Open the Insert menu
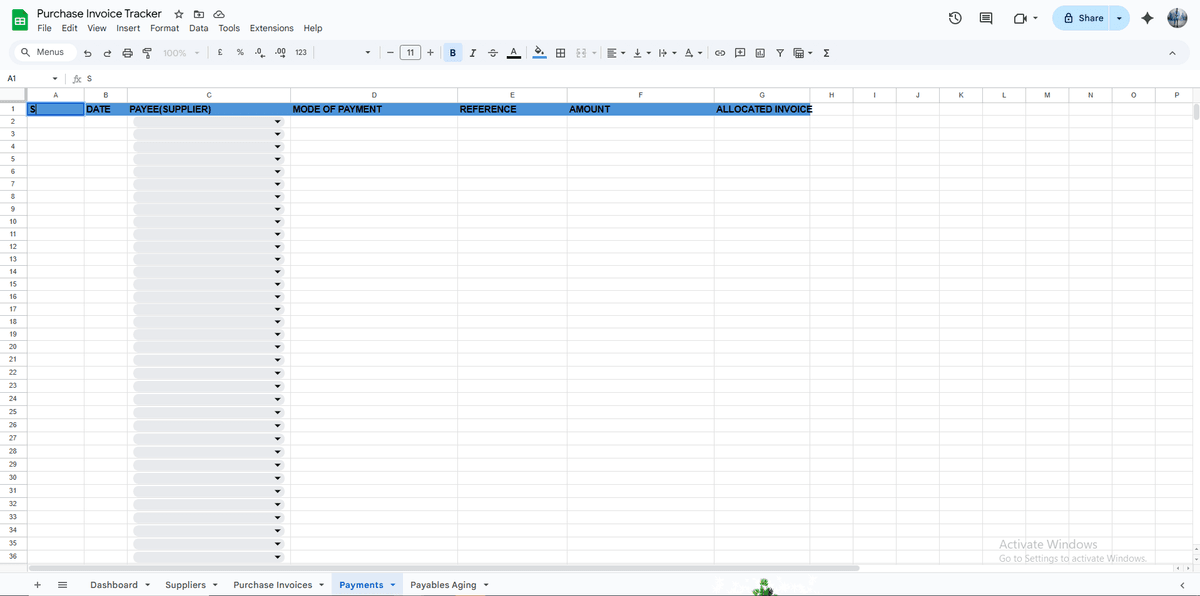 click(128, 28)
